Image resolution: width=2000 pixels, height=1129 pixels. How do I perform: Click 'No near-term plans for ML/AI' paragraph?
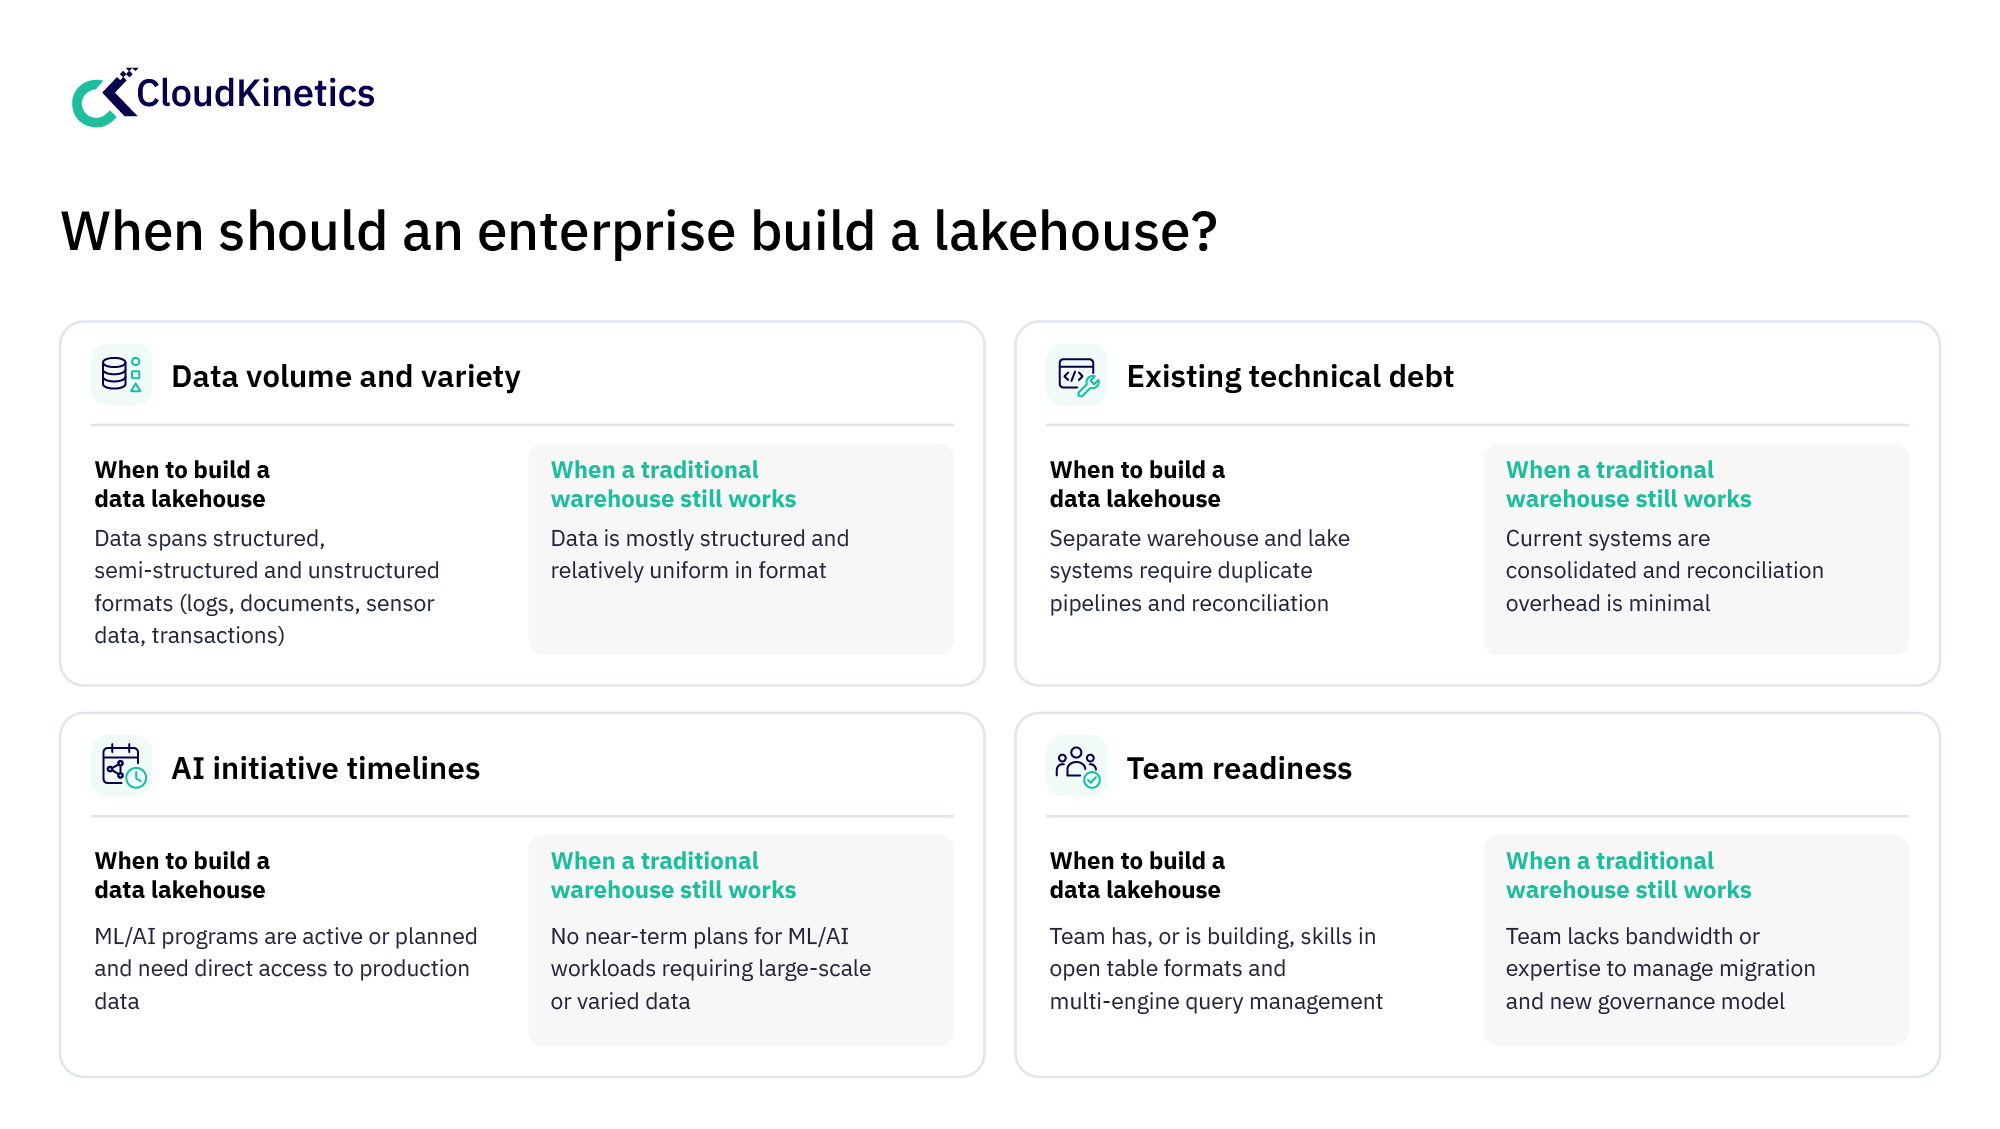point(711,968)
